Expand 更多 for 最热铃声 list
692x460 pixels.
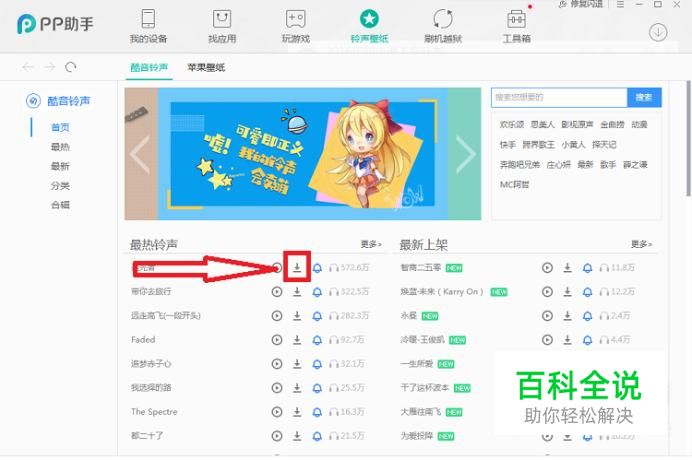(x=371, y=244)
